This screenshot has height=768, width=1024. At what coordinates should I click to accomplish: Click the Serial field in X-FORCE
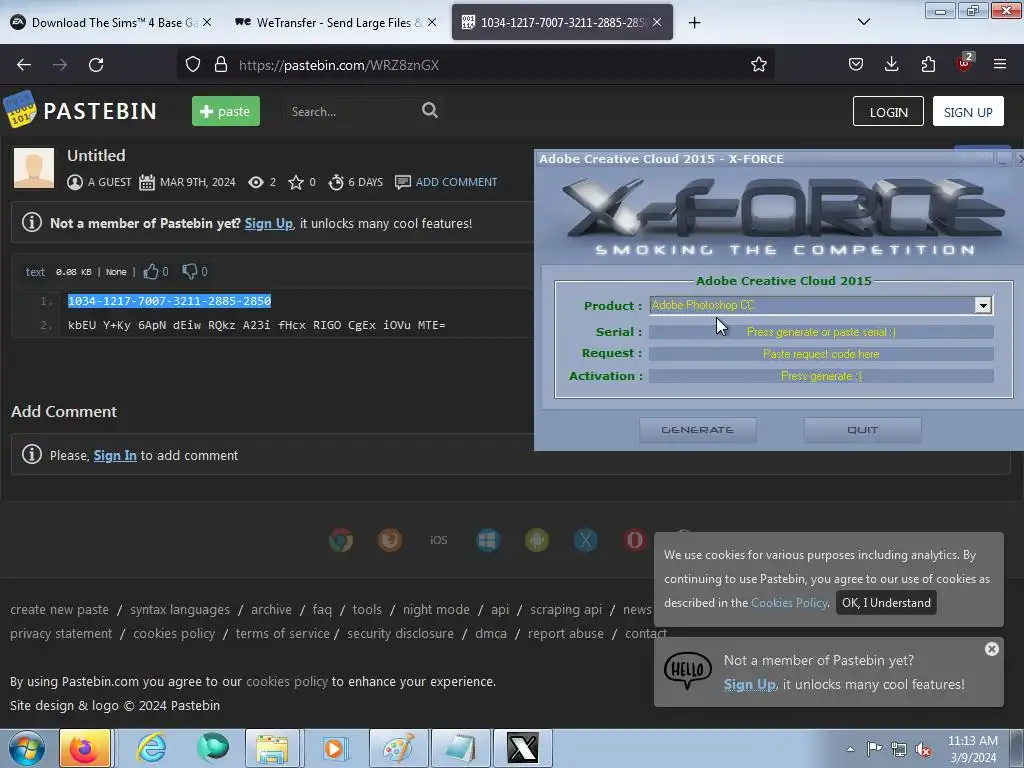(821, 332)
